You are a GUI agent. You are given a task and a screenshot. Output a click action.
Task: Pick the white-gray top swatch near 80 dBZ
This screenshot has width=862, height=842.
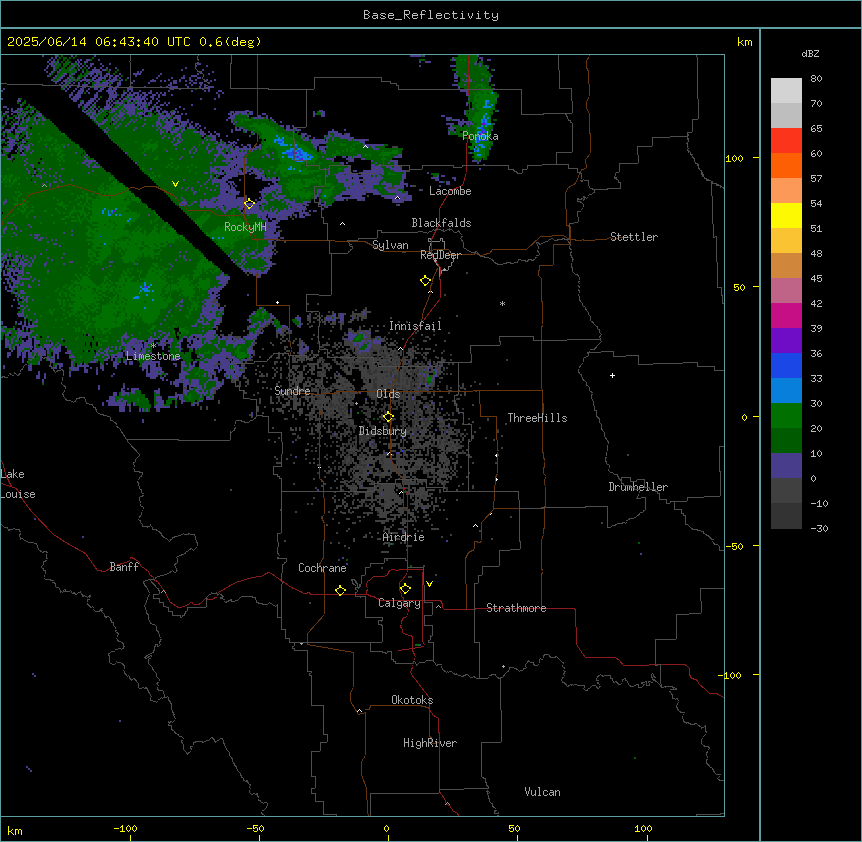coord(786,91)
